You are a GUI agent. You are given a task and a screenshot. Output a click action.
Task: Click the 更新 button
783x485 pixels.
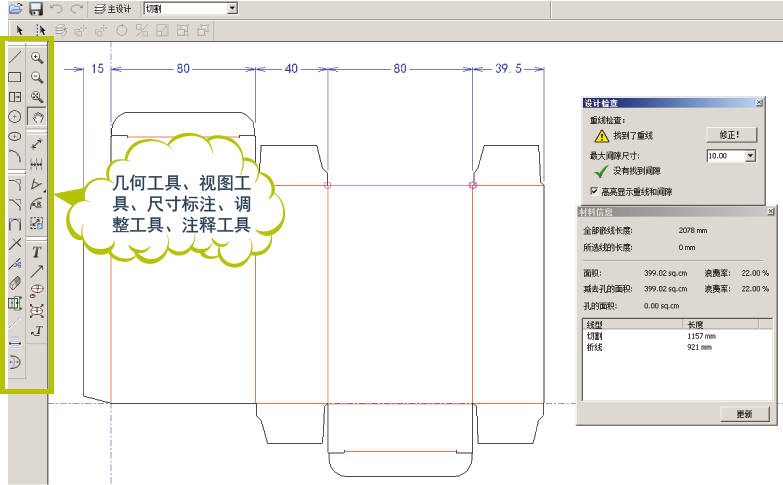744,414
